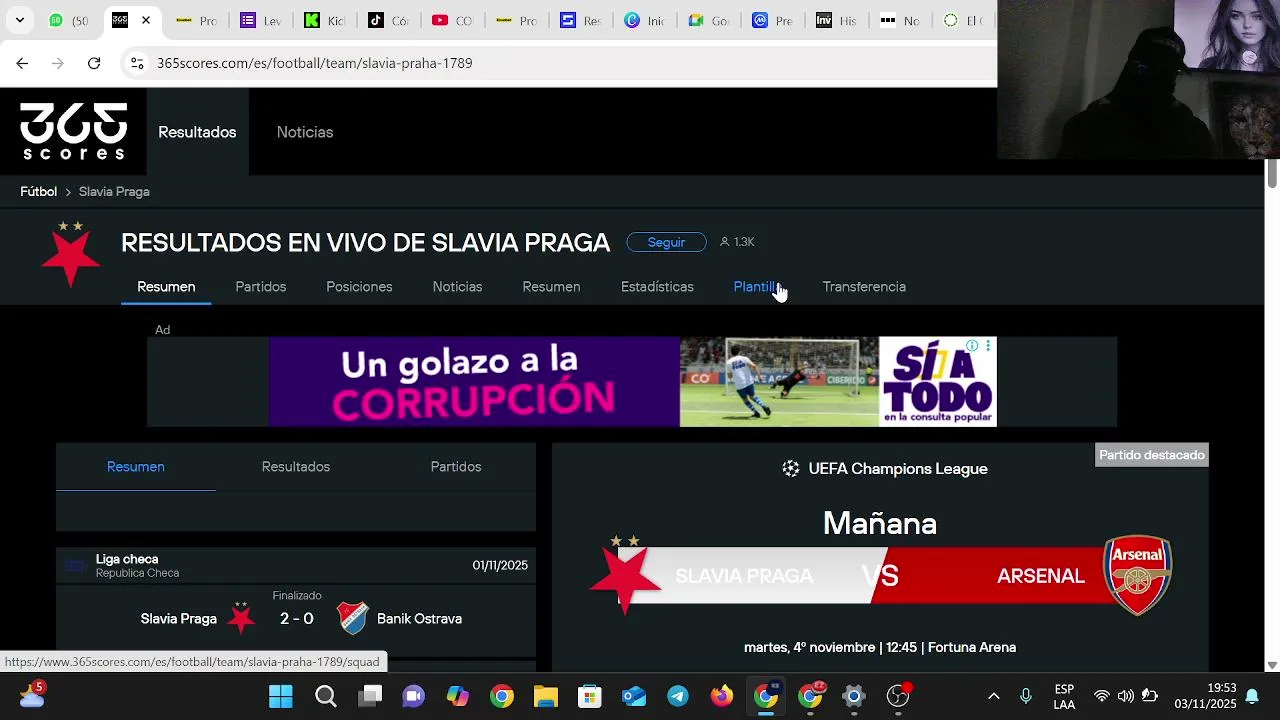Viewport: 1280px width, 720px height.
Task: Switch to the YouTube browser tab
Action: [452, 20]
